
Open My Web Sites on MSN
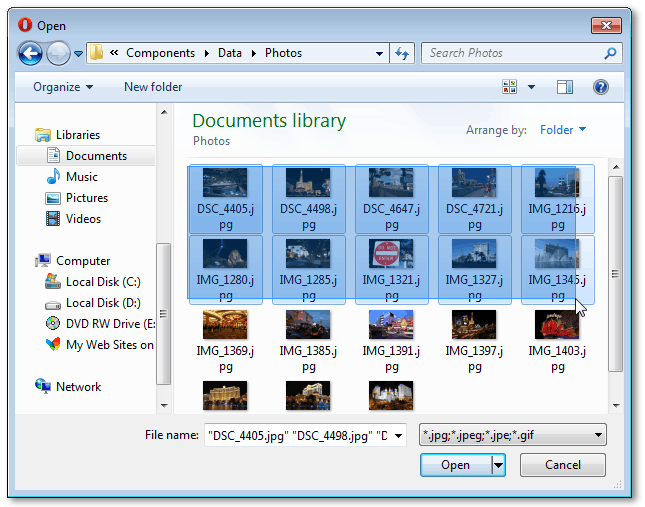pos(100,345)
